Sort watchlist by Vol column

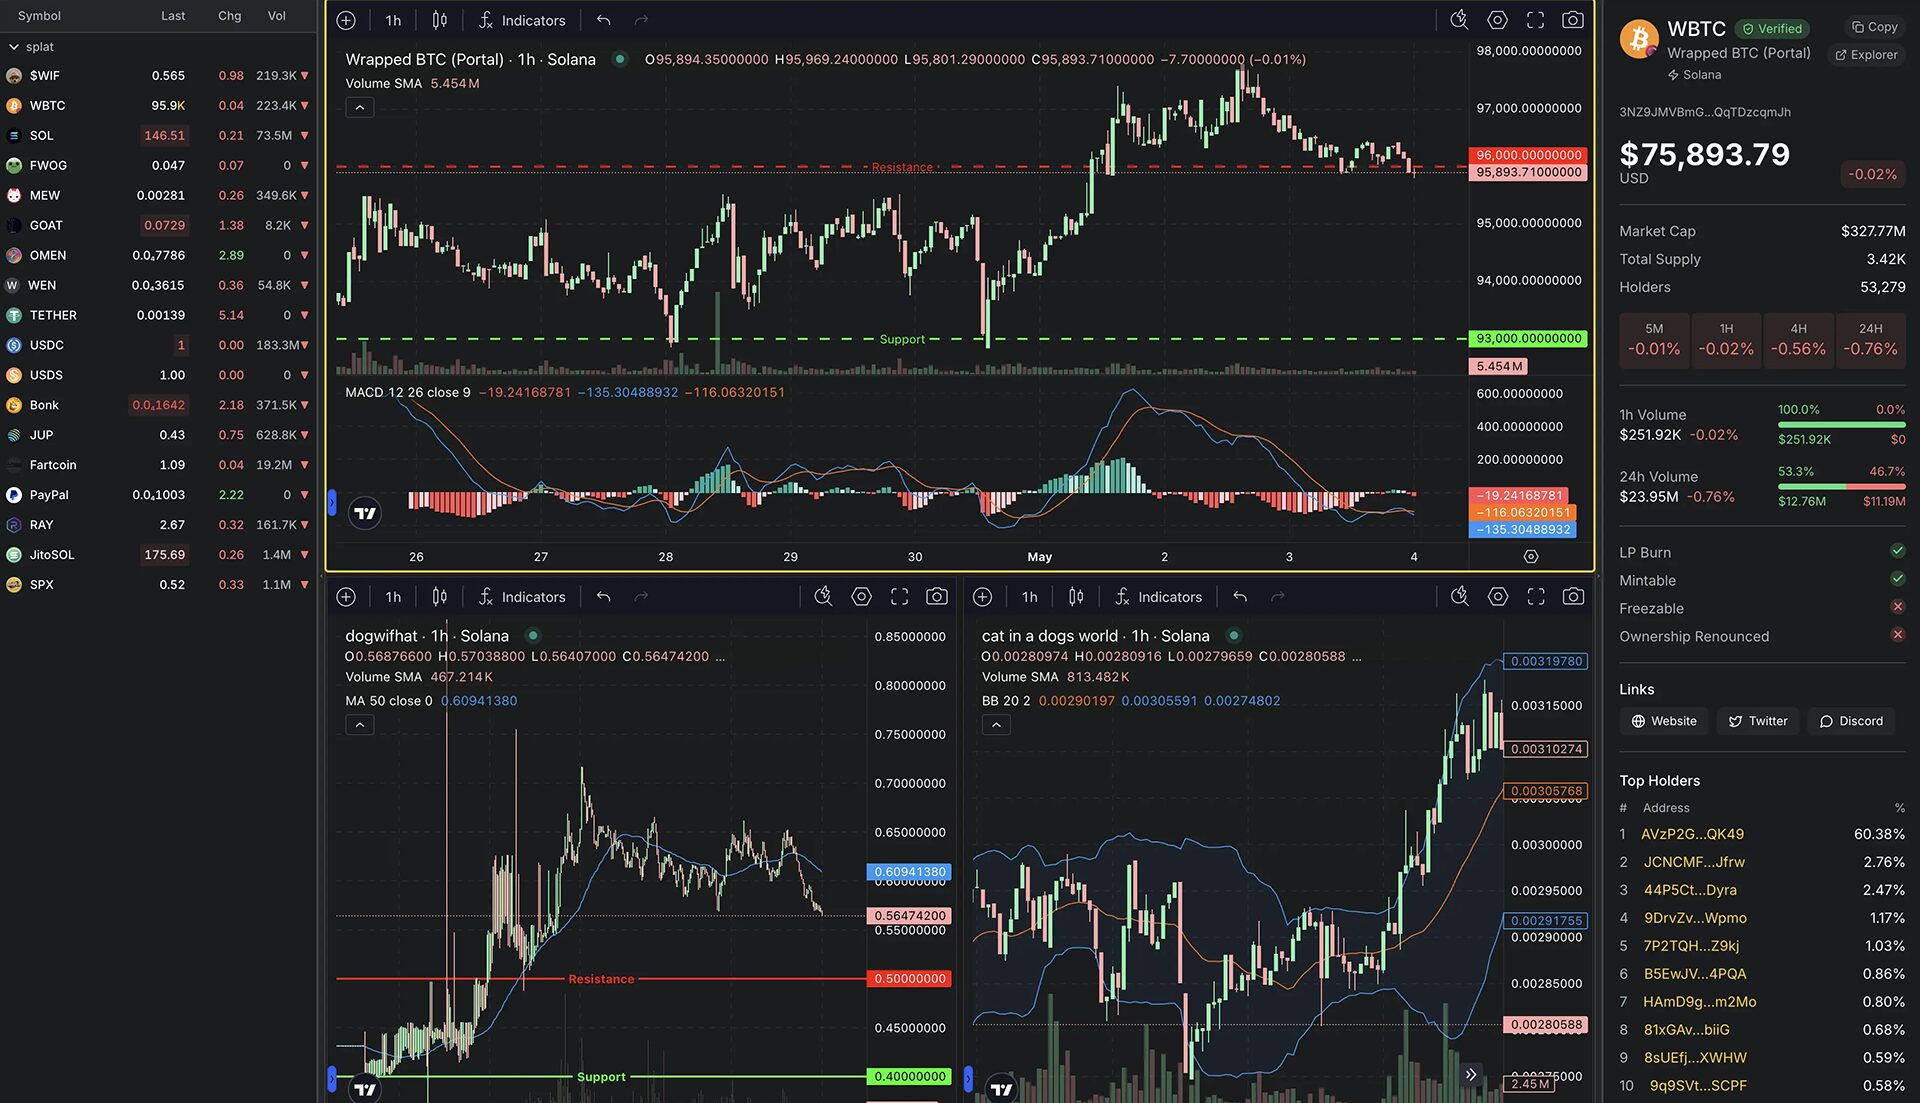pyautogui.click(x=277, y=16)
